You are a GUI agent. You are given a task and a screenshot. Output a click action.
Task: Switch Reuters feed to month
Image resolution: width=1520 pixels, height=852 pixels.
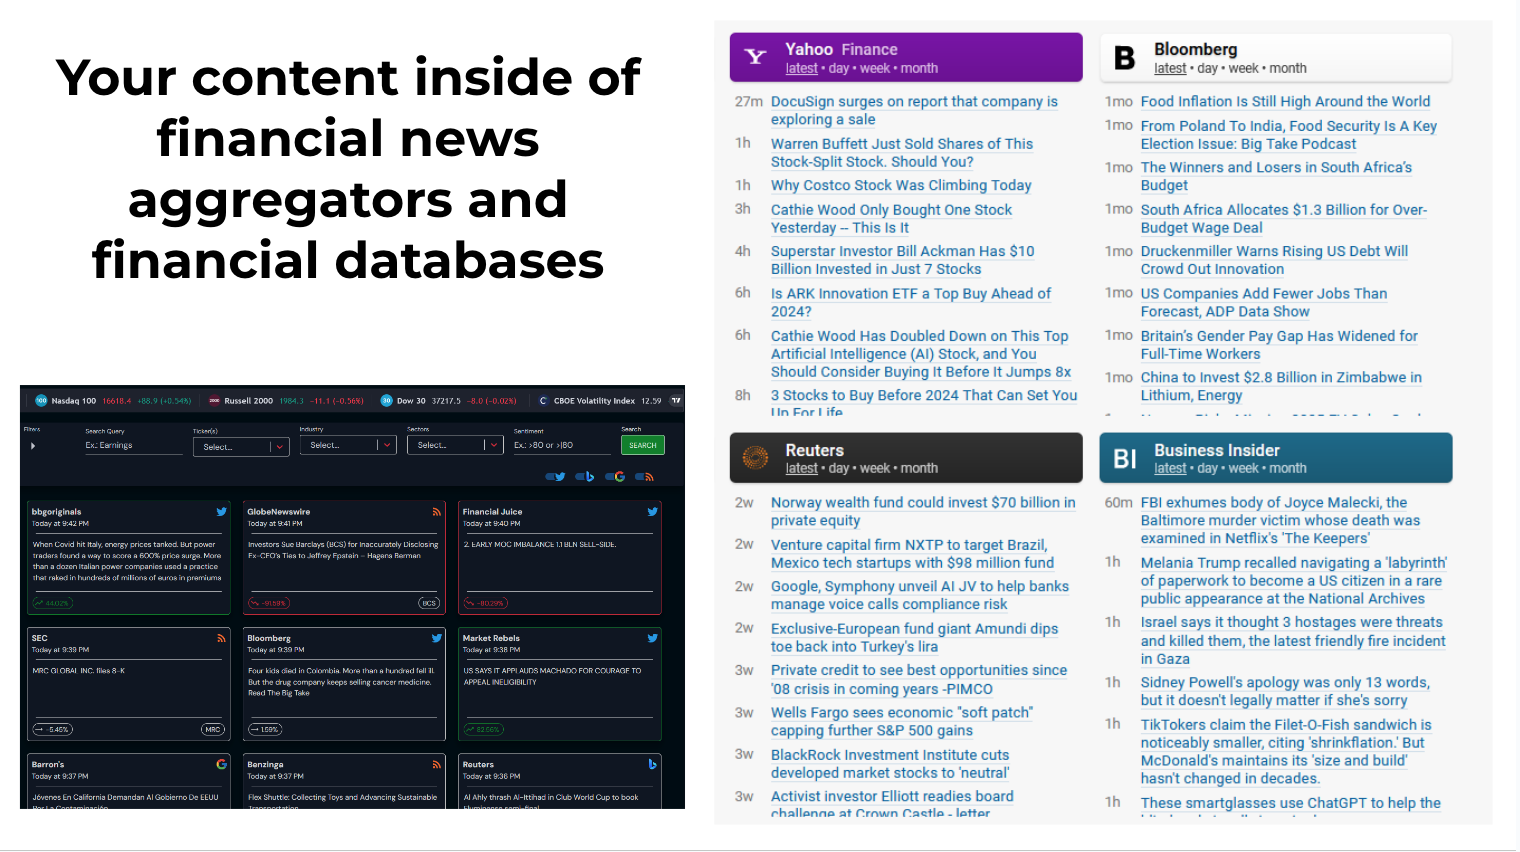click(x=919, y=469)
